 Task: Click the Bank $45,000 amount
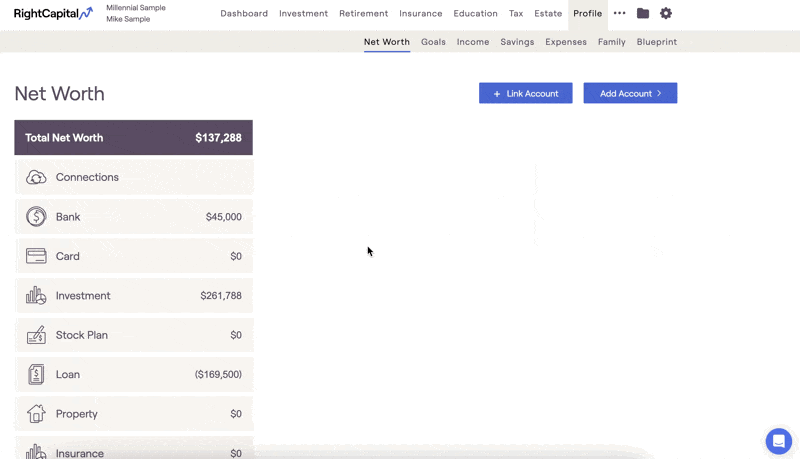pos(223,217)
